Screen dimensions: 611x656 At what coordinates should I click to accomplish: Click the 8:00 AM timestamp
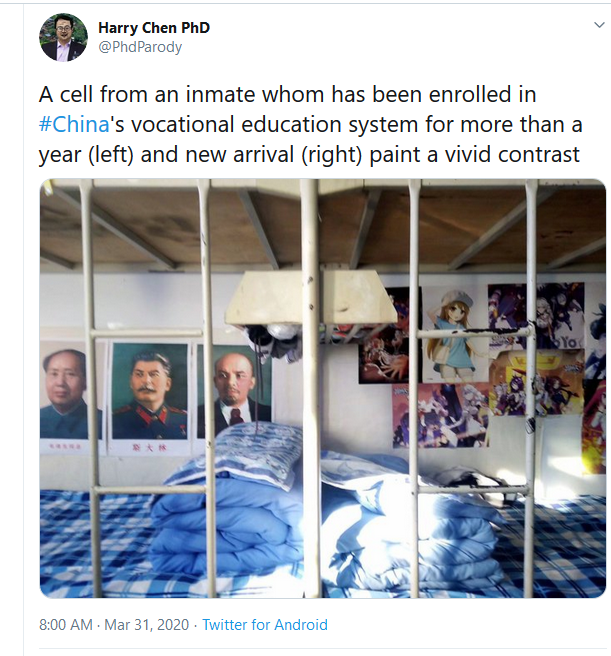coord(66,625)
